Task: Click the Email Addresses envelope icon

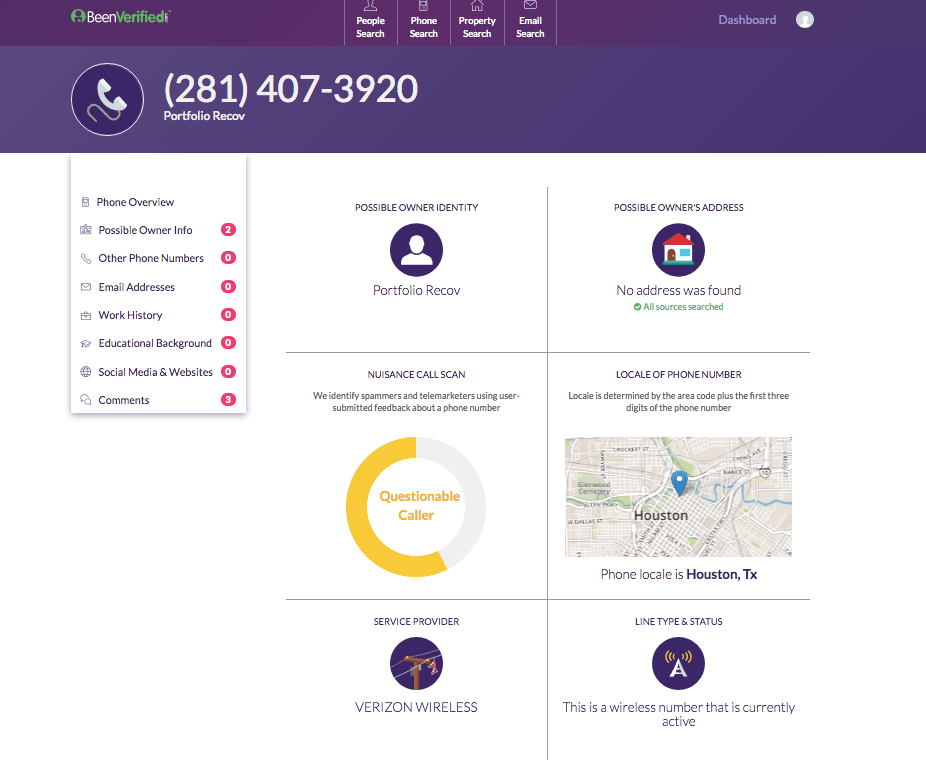Action: coord(86,287)
